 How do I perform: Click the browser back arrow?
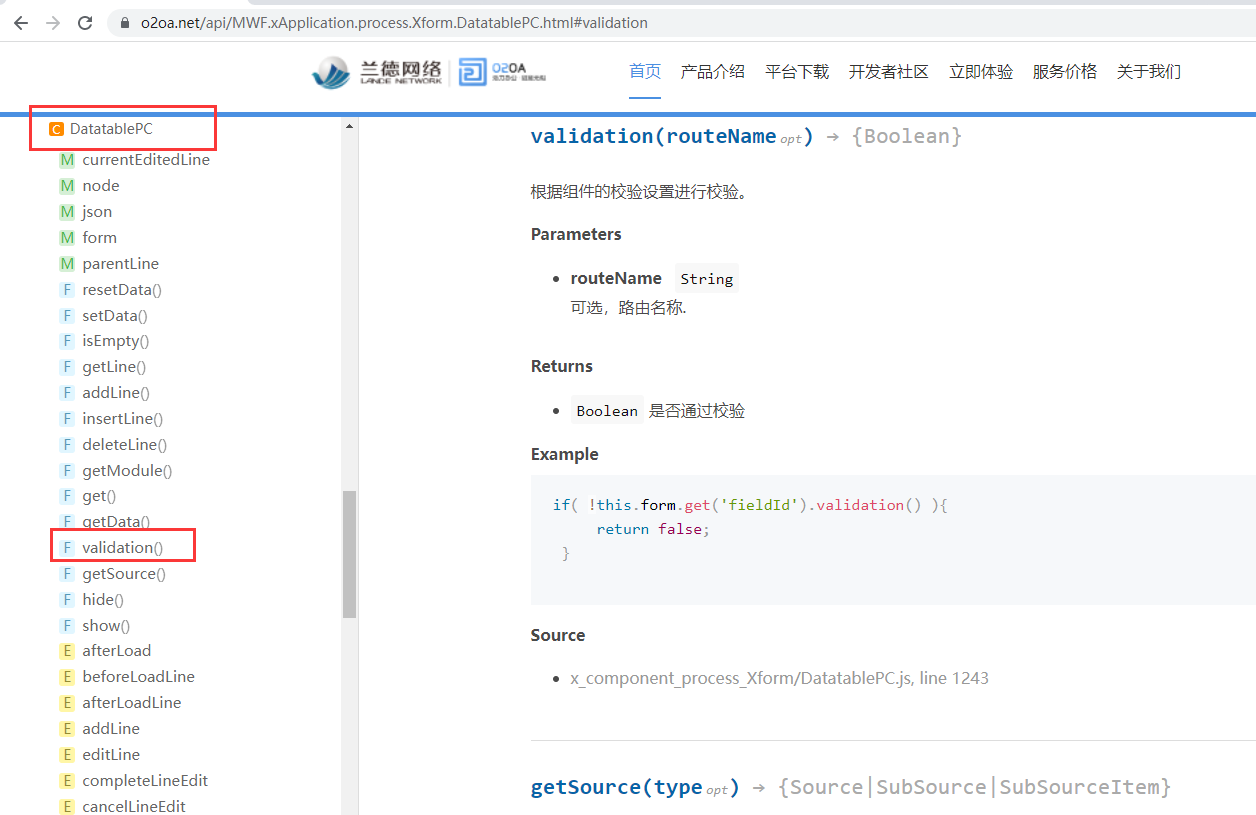[21, 22]
